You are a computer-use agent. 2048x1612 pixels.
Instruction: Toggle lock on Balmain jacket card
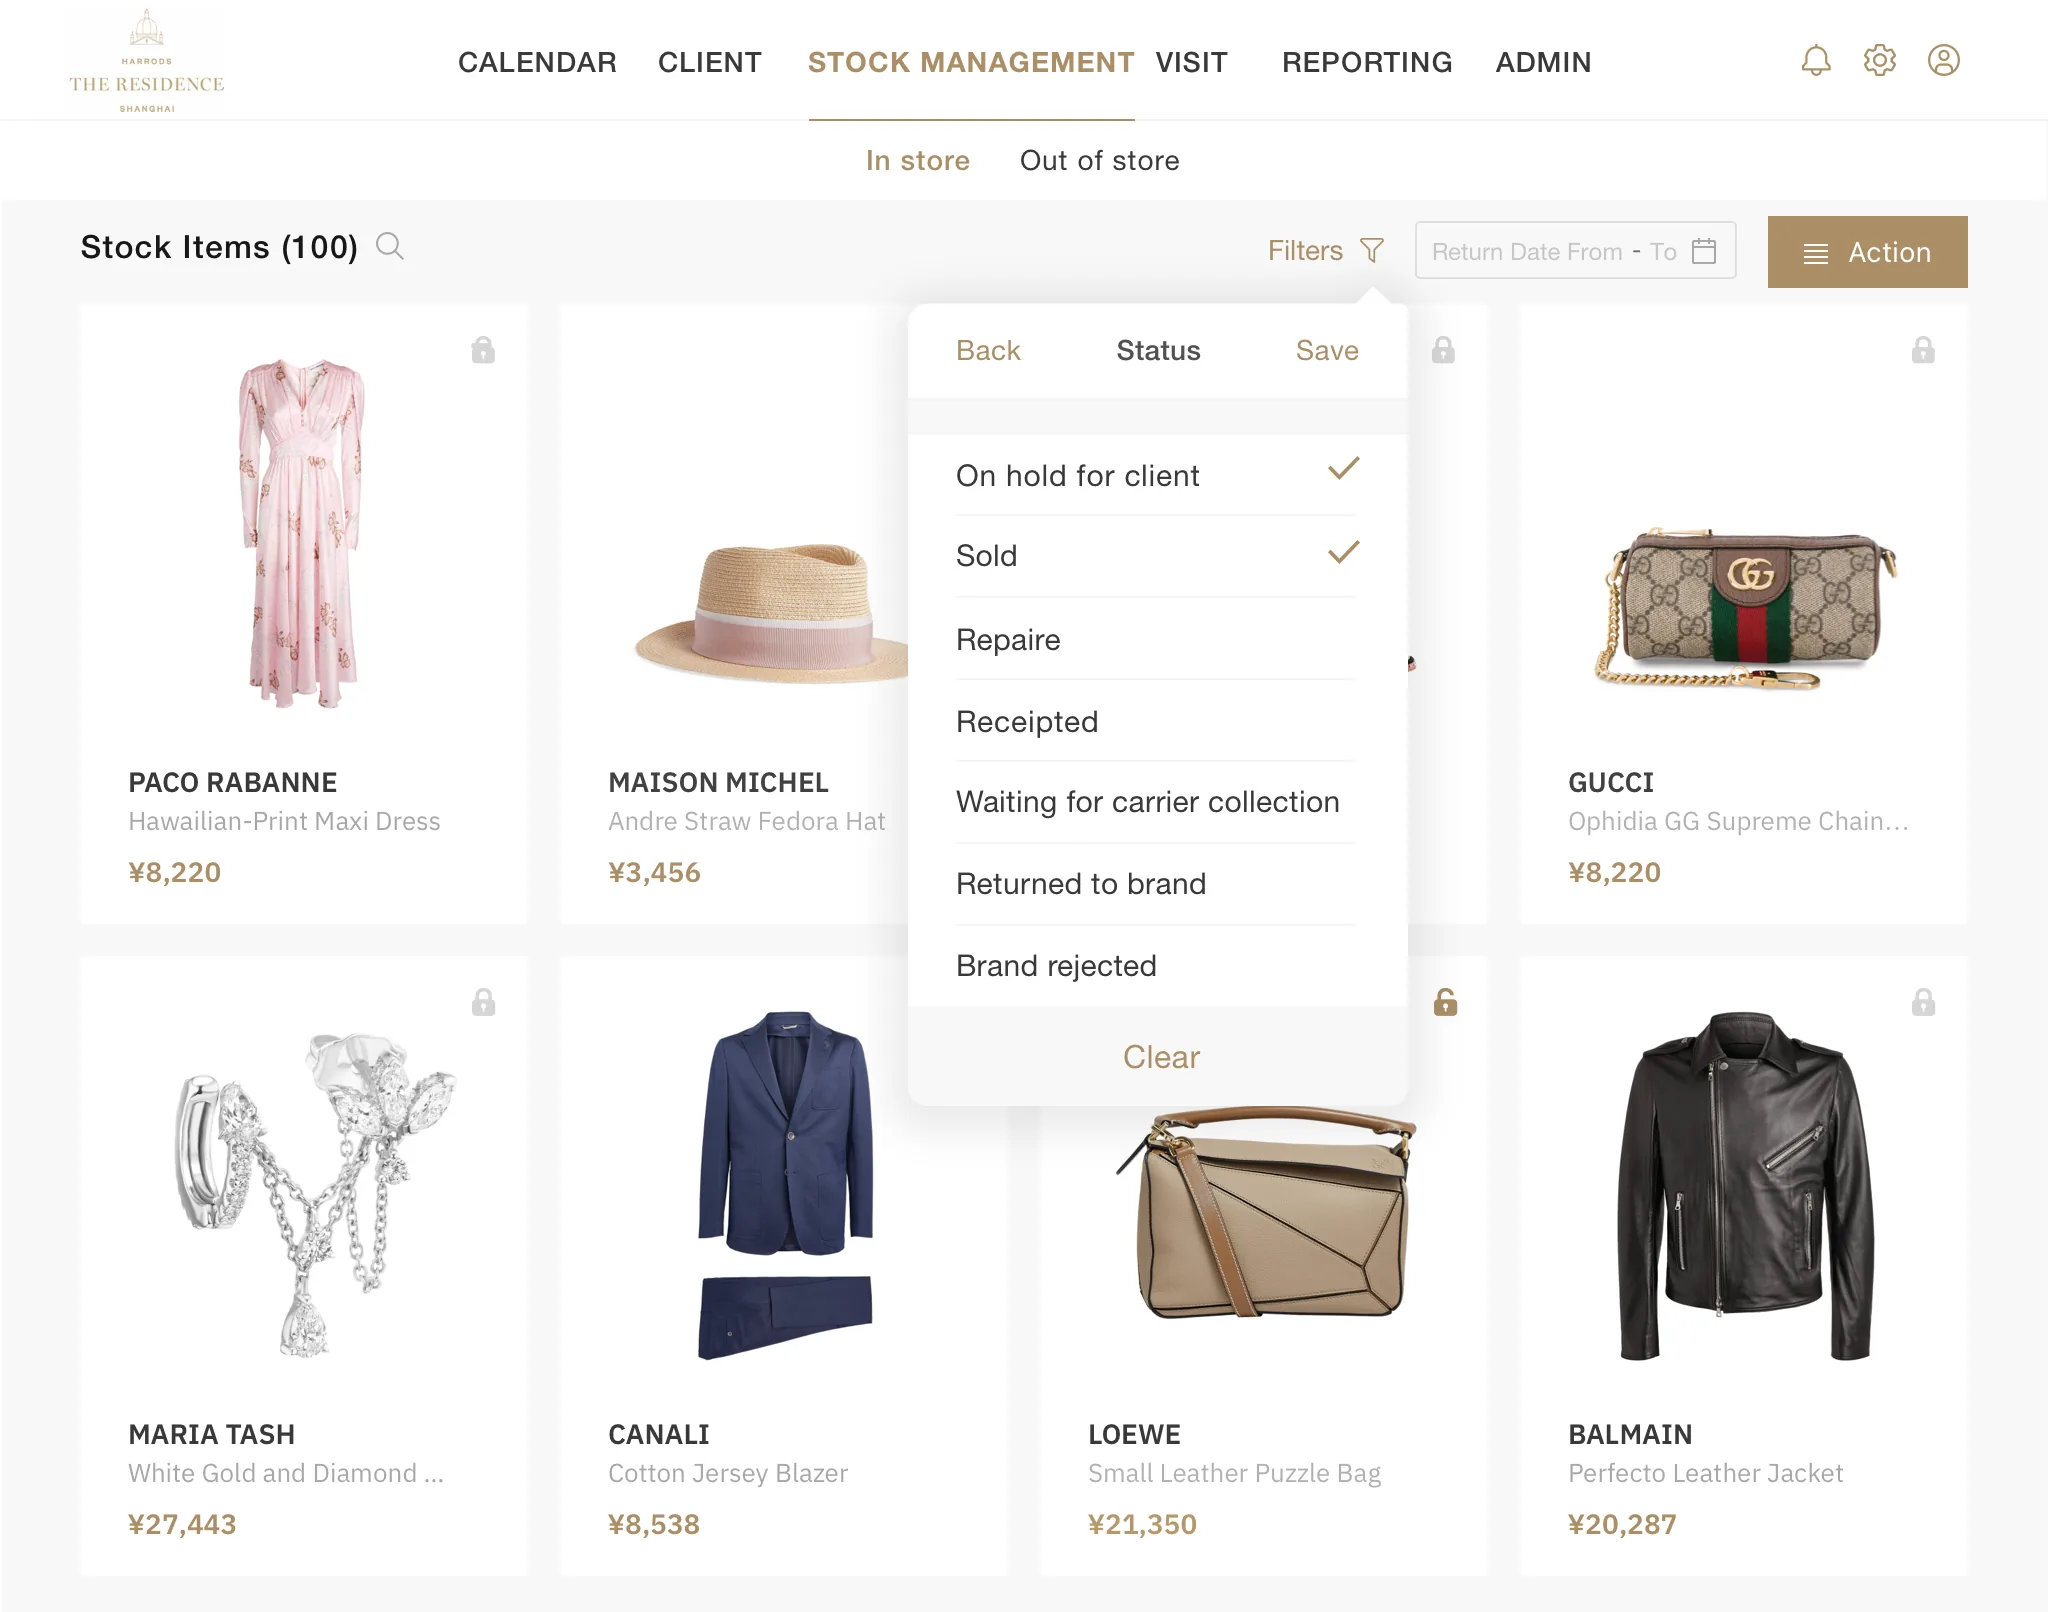(x=1923, y=1002)
